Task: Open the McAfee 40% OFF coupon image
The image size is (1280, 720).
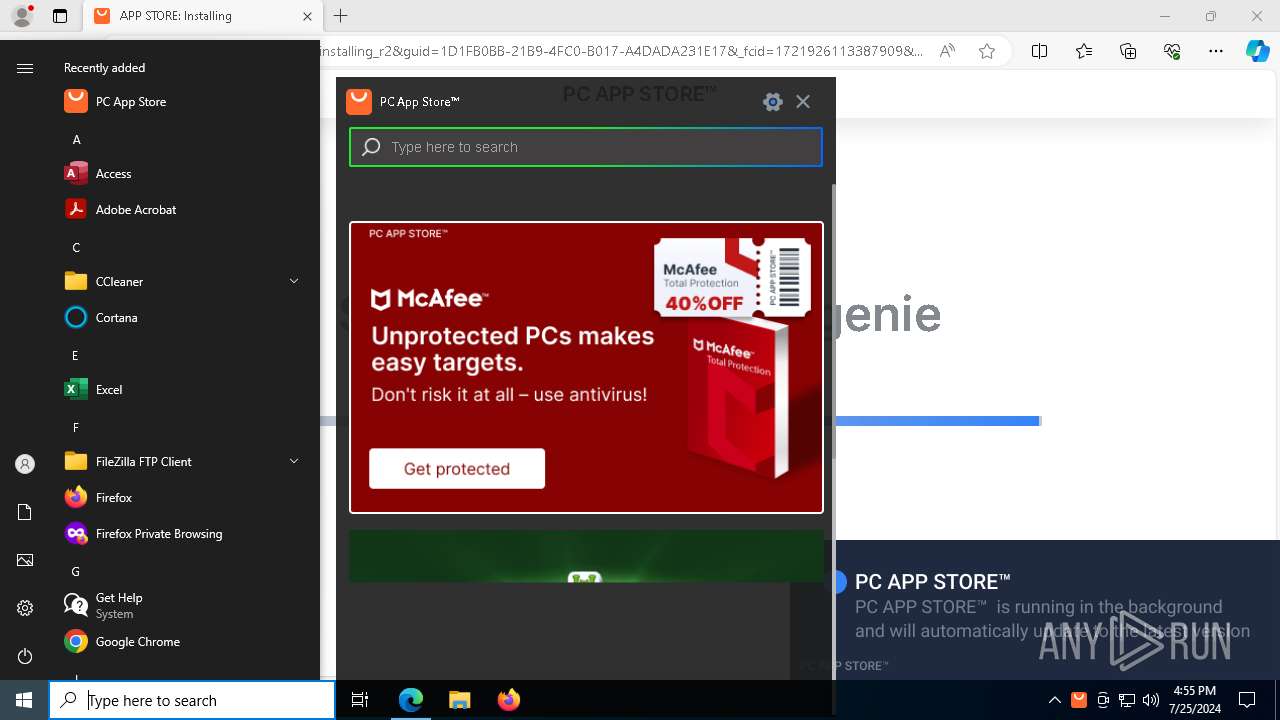Action: point(732,277)
